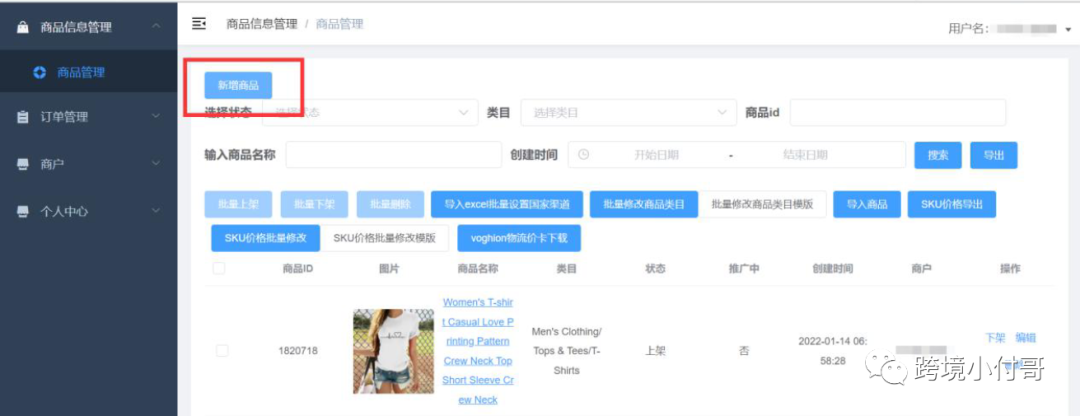Open the 用户名 account dropdown arrow

coord(1068,30)
